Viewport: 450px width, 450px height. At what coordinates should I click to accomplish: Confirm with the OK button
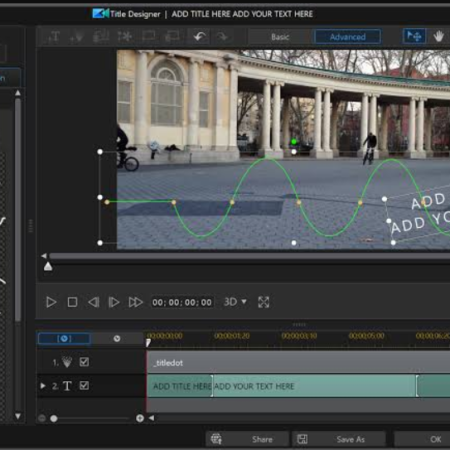422,439
